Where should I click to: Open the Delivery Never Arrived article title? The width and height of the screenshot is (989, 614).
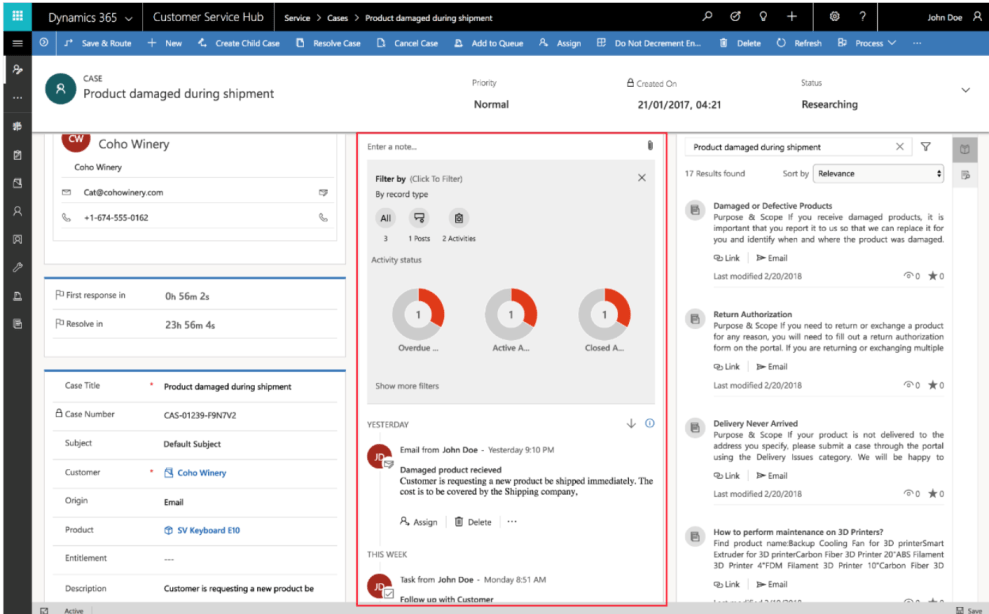pos(755,423)
